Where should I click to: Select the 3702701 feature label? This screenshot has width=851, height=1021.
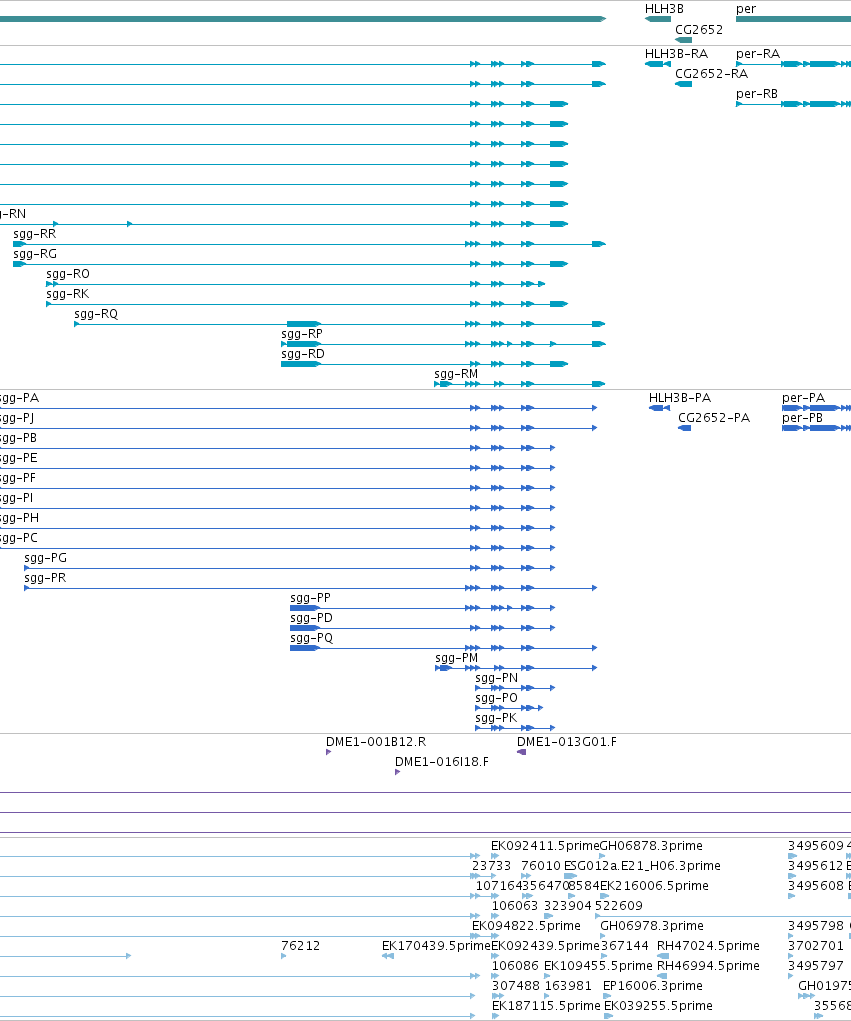(x=816, y=946)
